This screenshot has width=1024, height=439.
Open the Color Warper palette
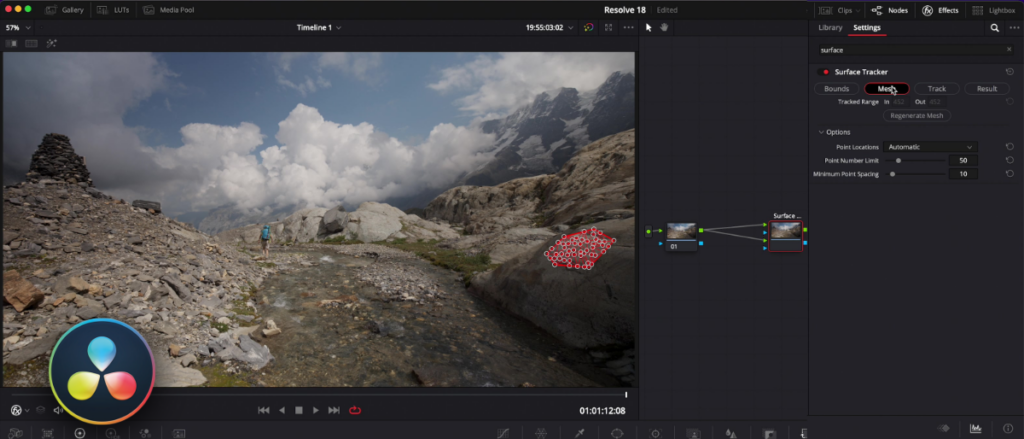pos(541,433)
